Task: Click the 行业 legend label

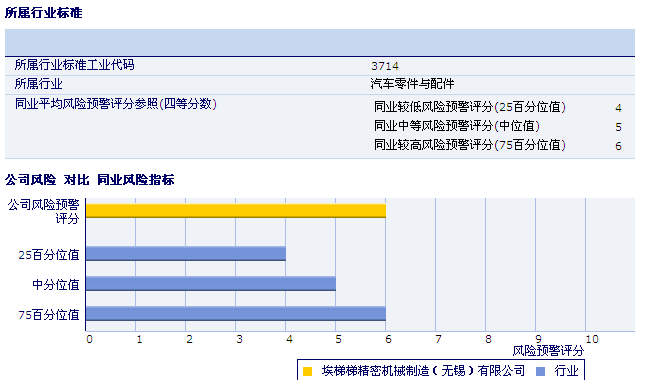Action: tap(567, 371)
